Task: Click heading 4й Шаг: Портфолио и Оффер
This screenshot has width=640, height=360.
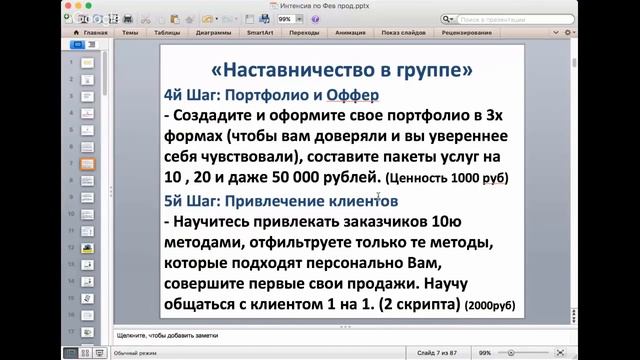Action: (271, 95)
